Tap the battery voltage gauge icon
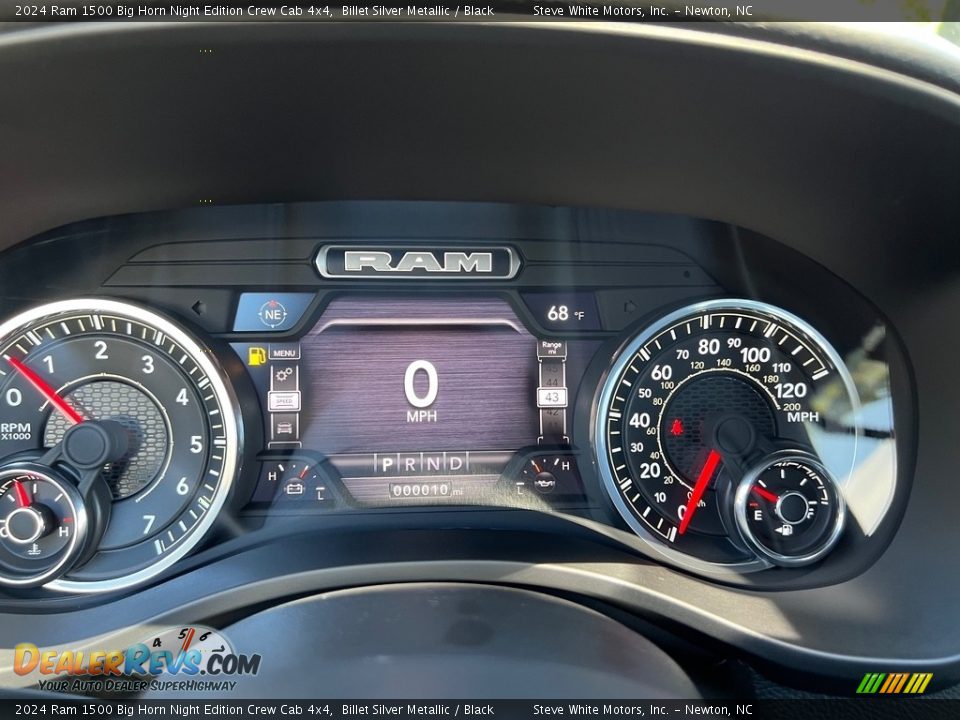 click(294, 488)
